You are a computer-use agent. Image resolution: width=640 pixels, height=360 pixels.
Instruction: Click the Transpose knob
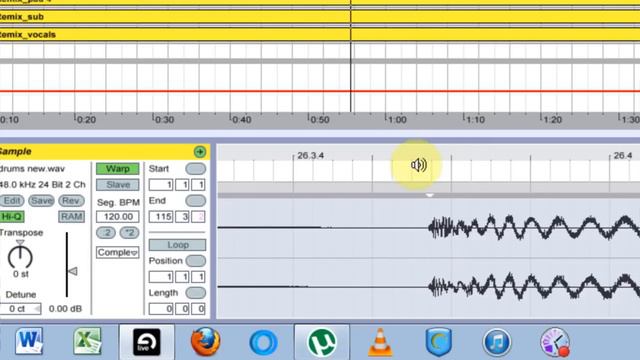[20, 257]
